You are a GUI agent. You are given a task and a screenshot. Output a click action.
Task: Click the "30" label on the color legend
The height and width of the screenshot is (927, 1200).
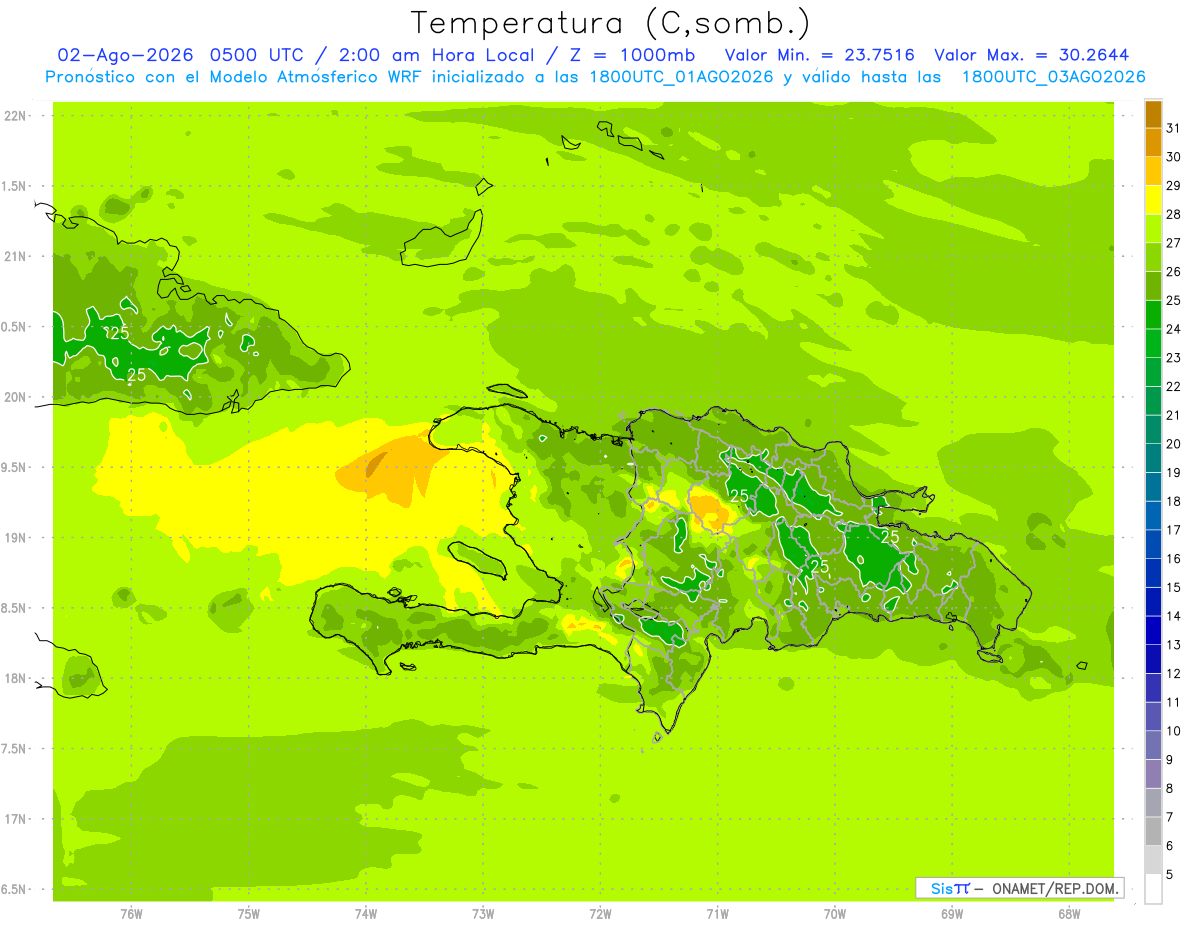click(1174, 157)
